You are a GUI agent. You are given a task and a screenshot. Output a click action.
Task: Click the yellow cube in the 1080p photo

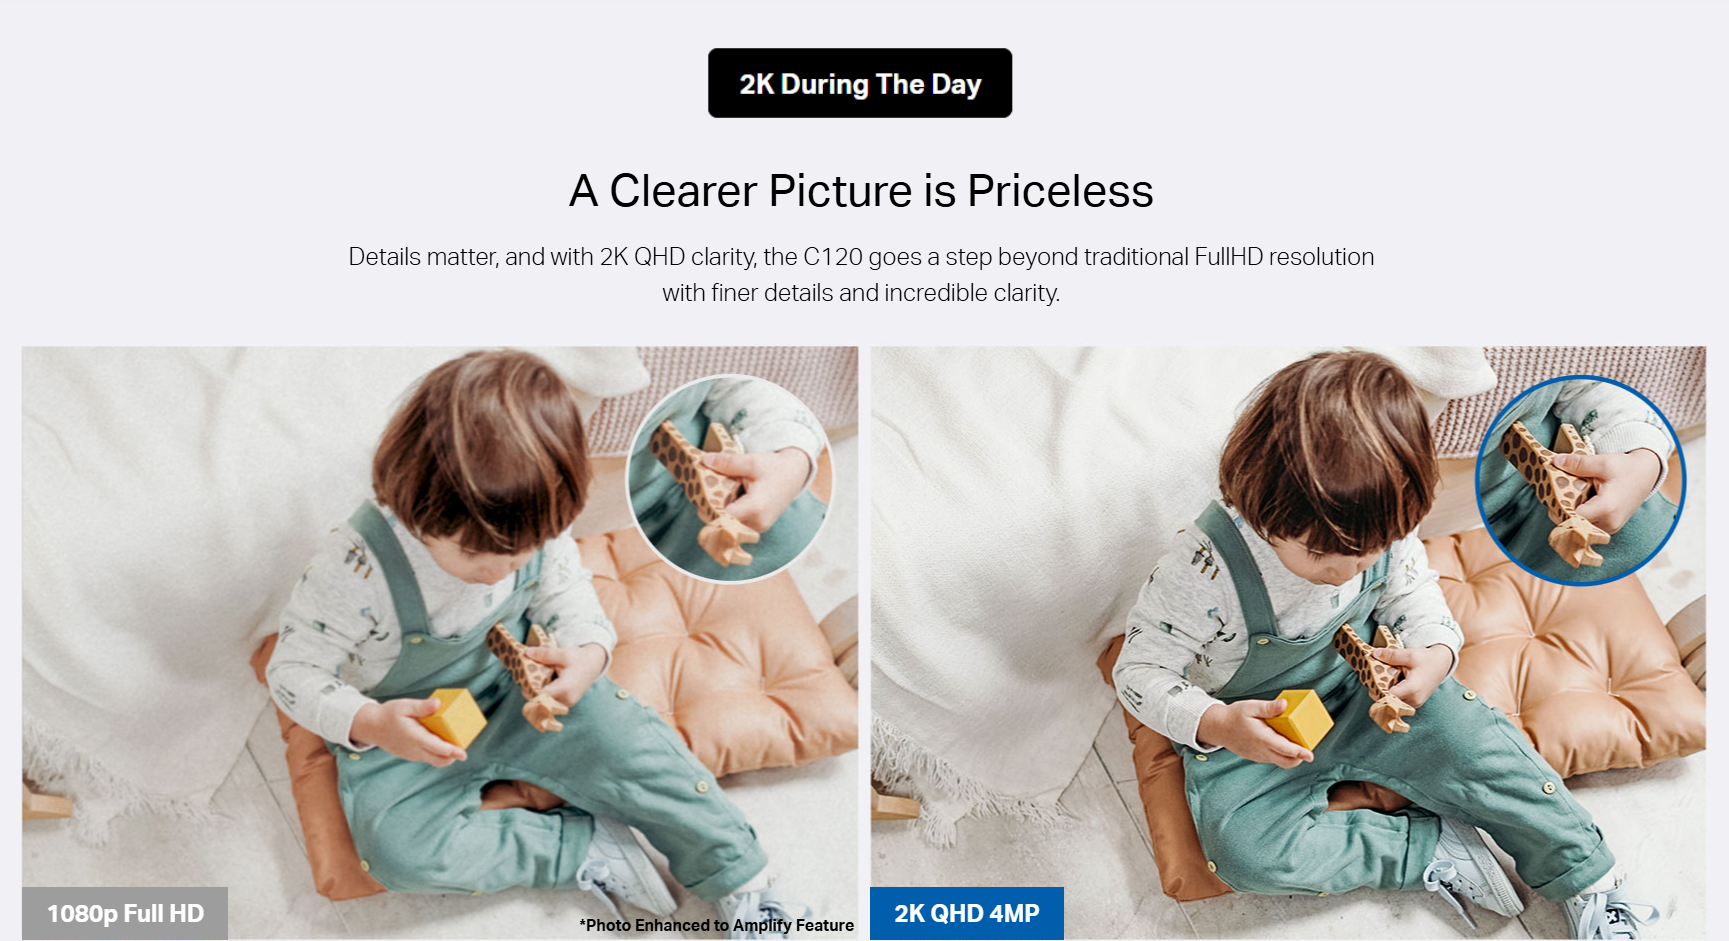click(x=454, y=716)
